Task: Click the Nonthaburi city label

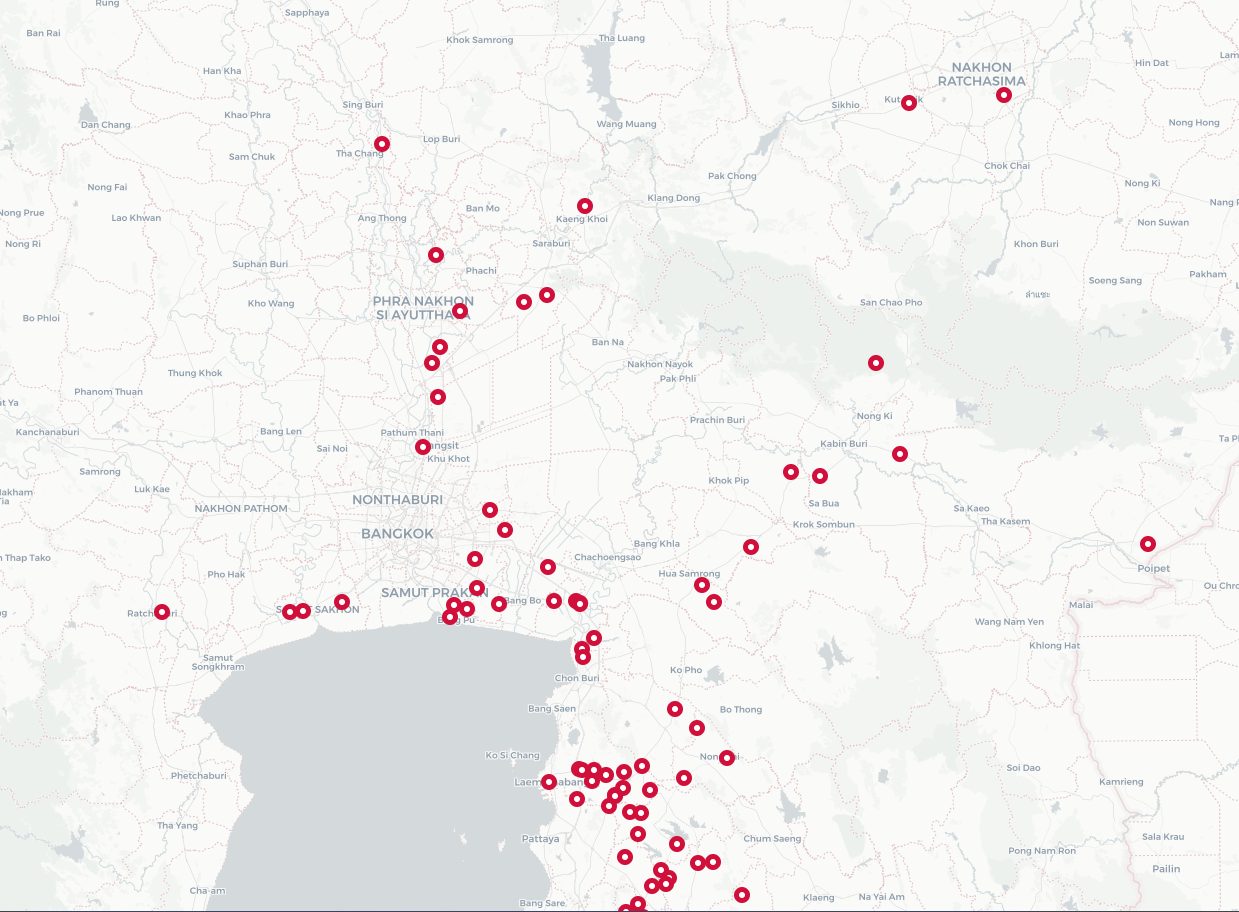Action: click(397, 499)
